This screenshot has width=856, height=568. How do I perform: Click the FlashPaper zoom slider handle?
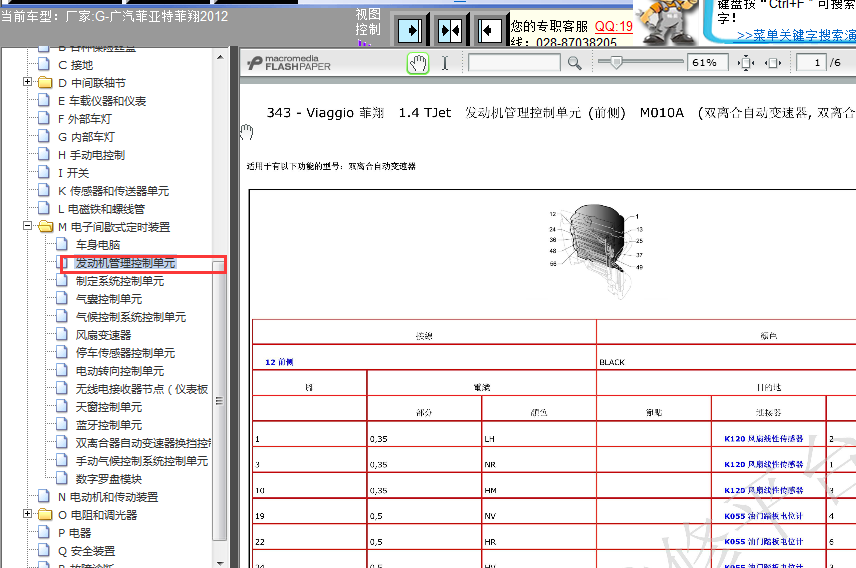(x=616, y=62)
